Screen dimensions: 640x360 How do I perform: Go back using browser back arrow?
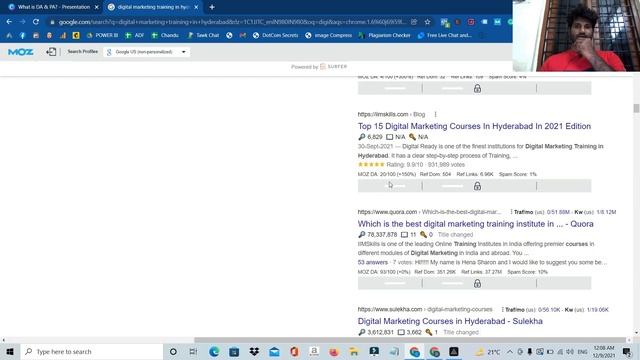pos(9,22)
